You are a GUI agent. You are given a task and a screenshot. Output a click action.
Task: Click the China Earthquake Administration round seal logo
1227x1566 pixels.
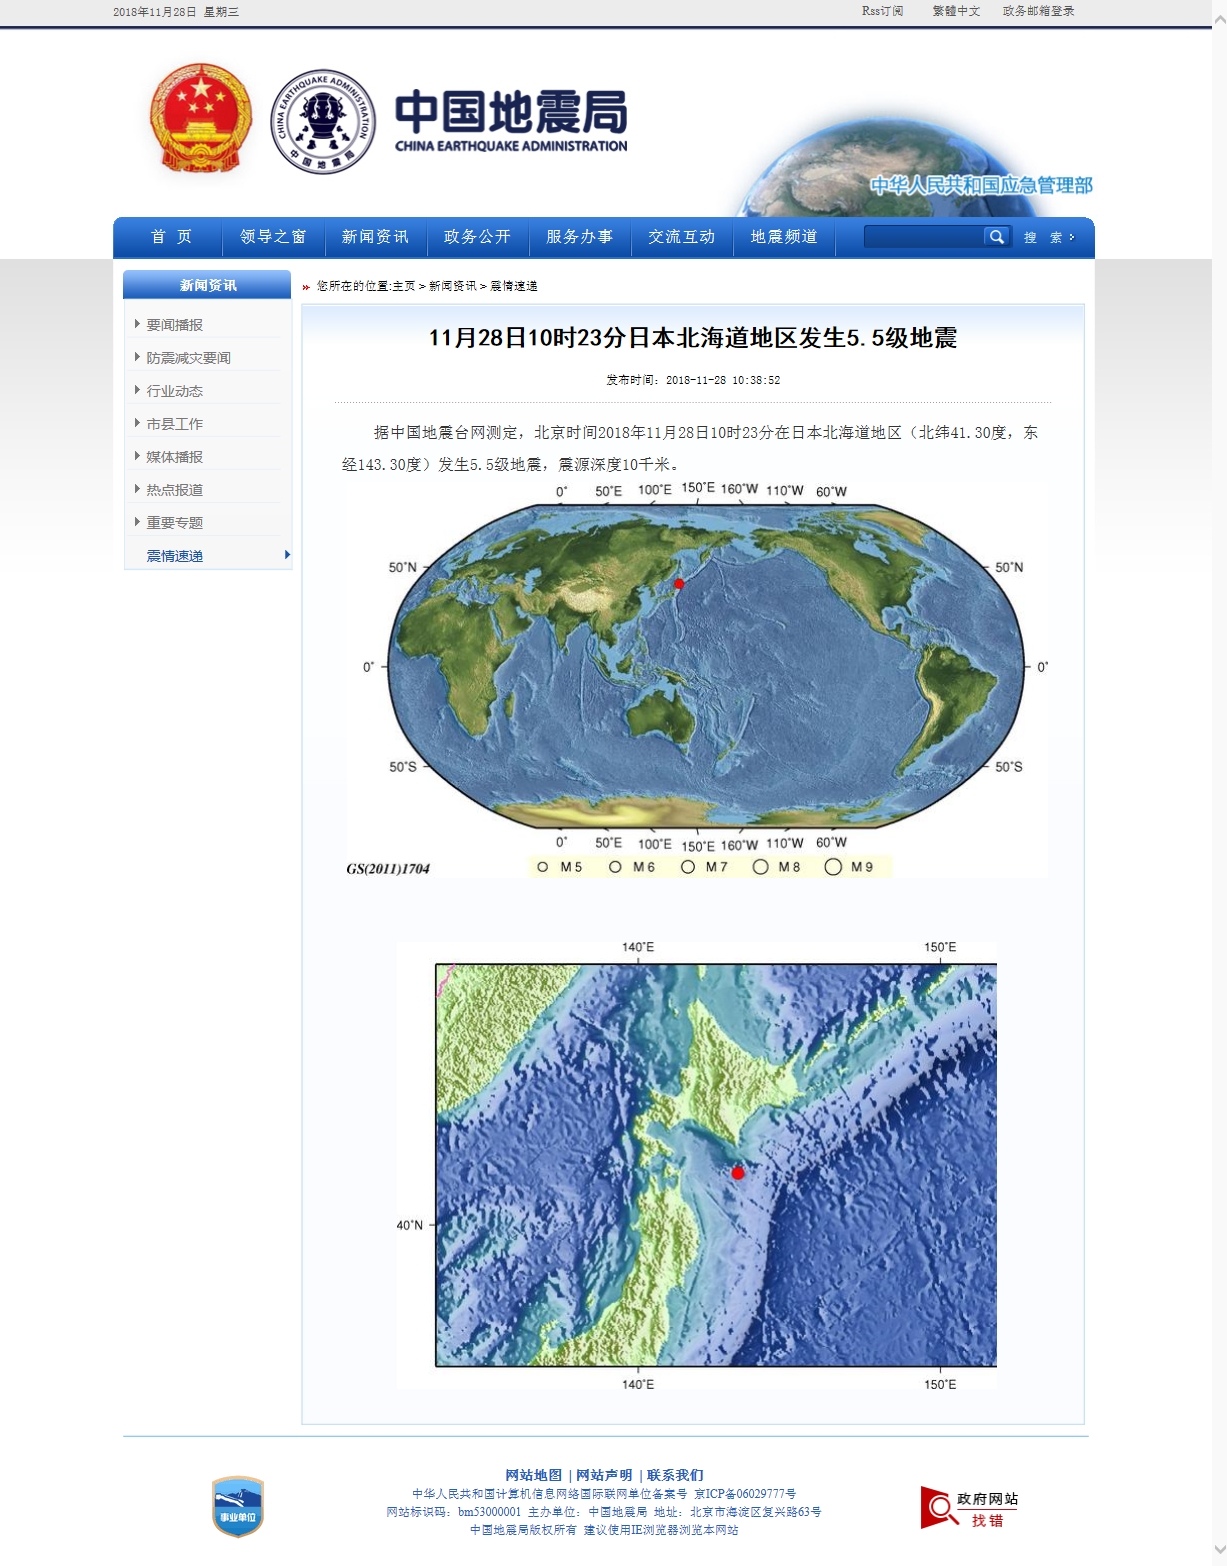point(323,121)
